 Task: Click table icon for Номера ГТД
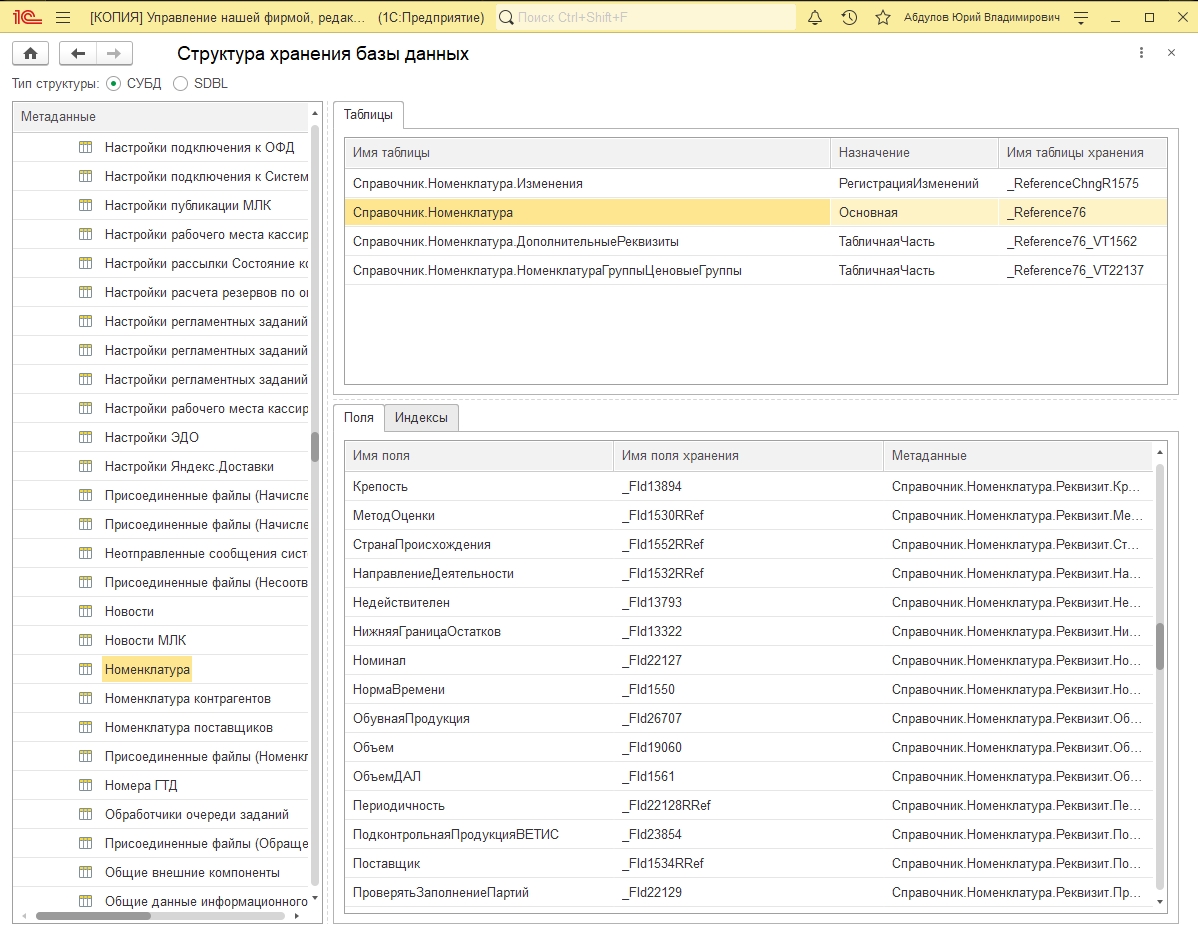click(86, 786)
